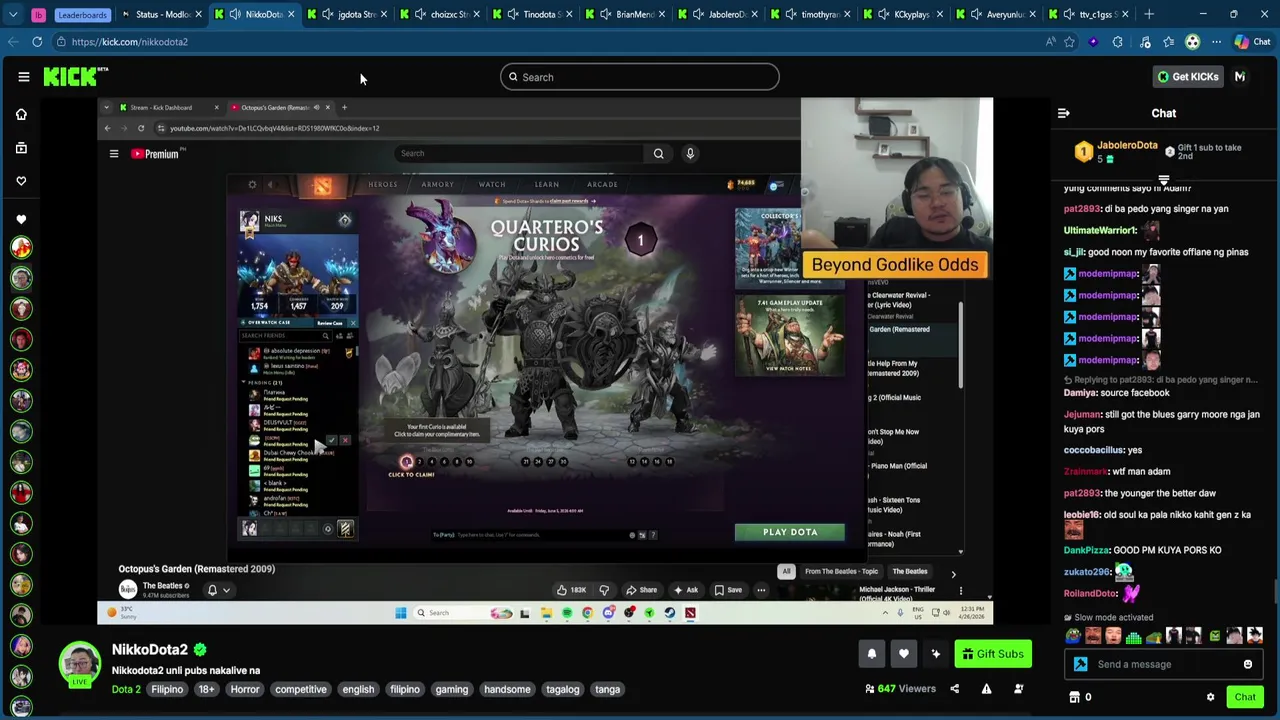
Task: Expand the gift leaderboard handle
Action: [x=1164, y=181]
